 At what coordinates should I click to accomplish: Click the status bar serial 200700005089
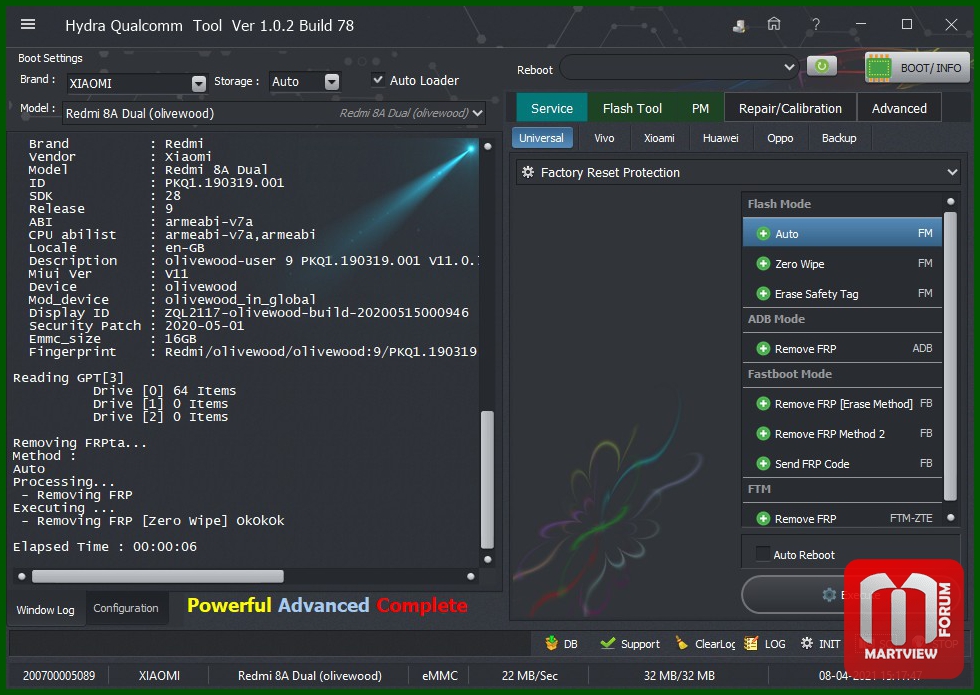click(59, 675)
